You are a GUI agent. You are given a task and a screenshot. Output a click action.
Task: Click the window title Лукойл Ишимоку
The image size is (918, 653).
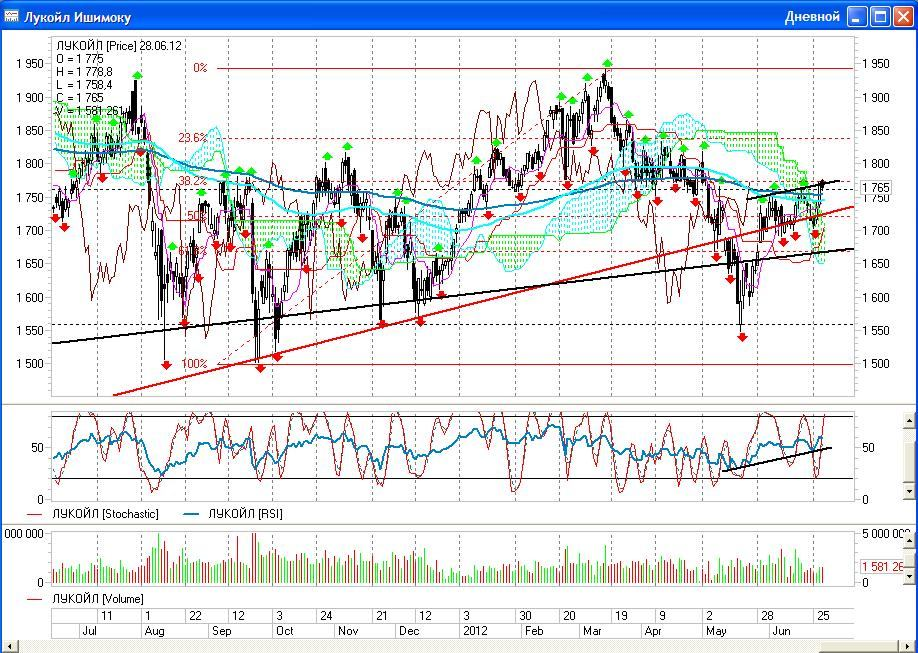[x=77, y=17]
